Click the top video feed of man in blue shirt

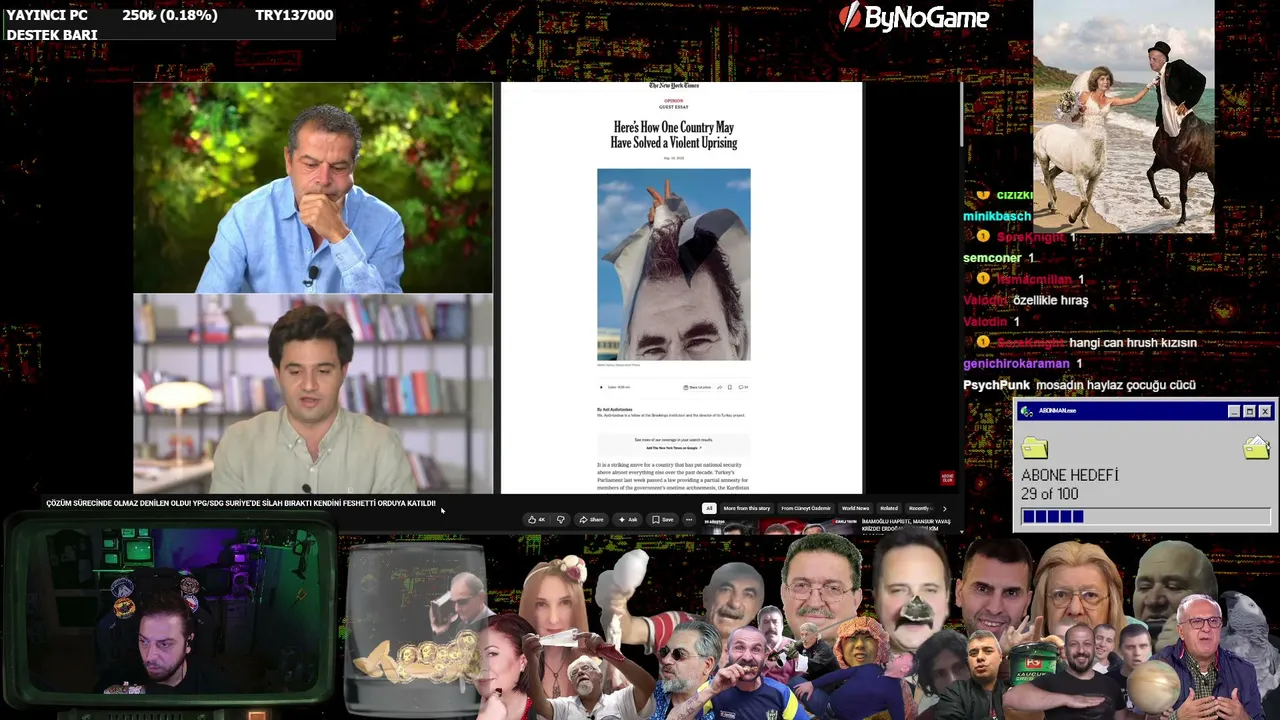[313, 188]
